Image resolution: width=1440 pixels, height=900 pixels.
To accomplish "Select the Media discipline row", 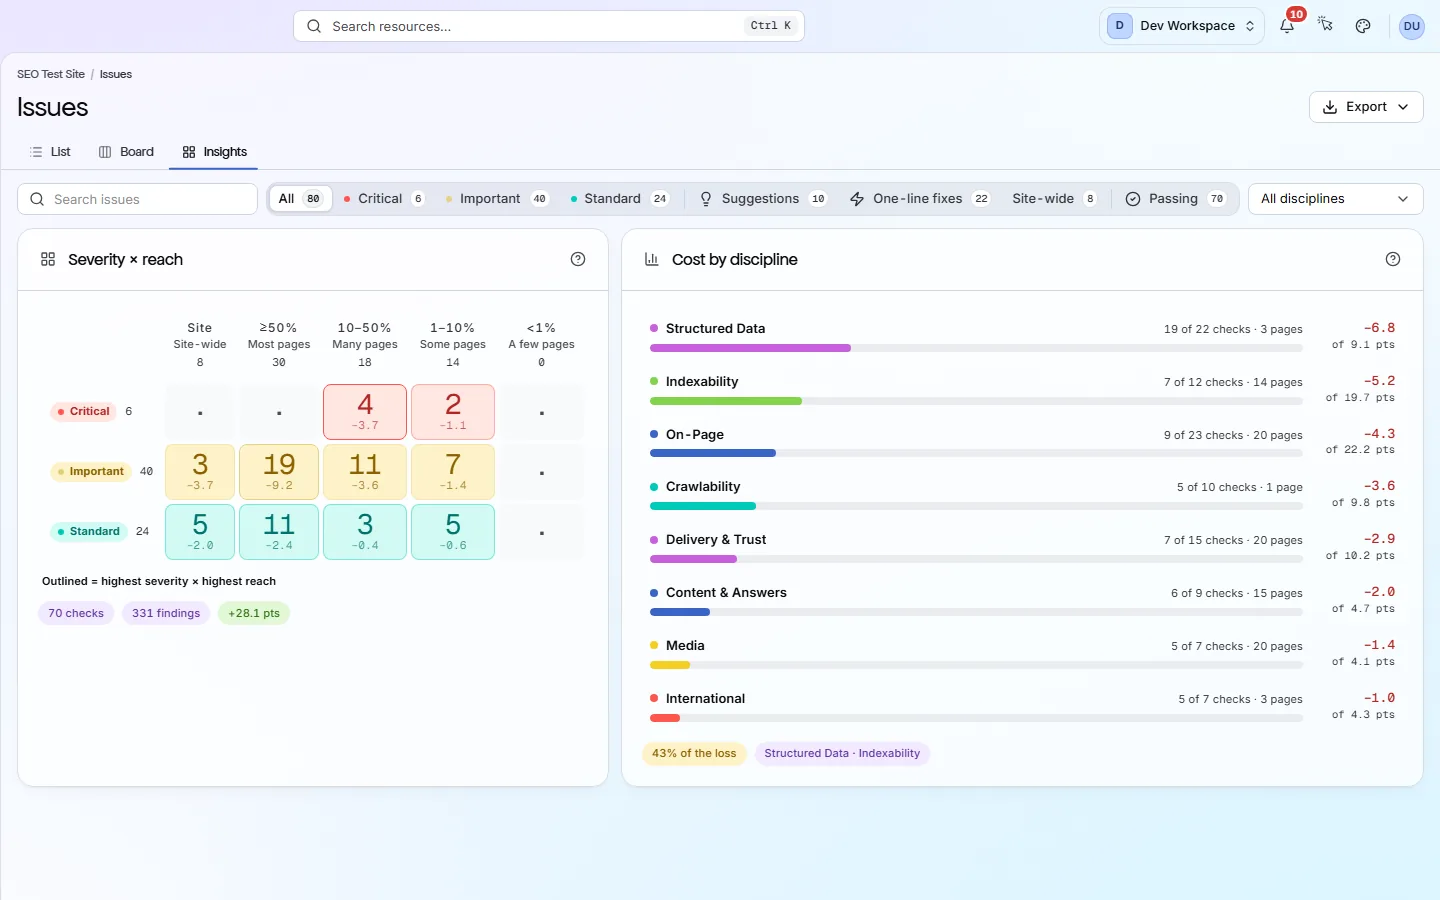I will click(1022, 654).
